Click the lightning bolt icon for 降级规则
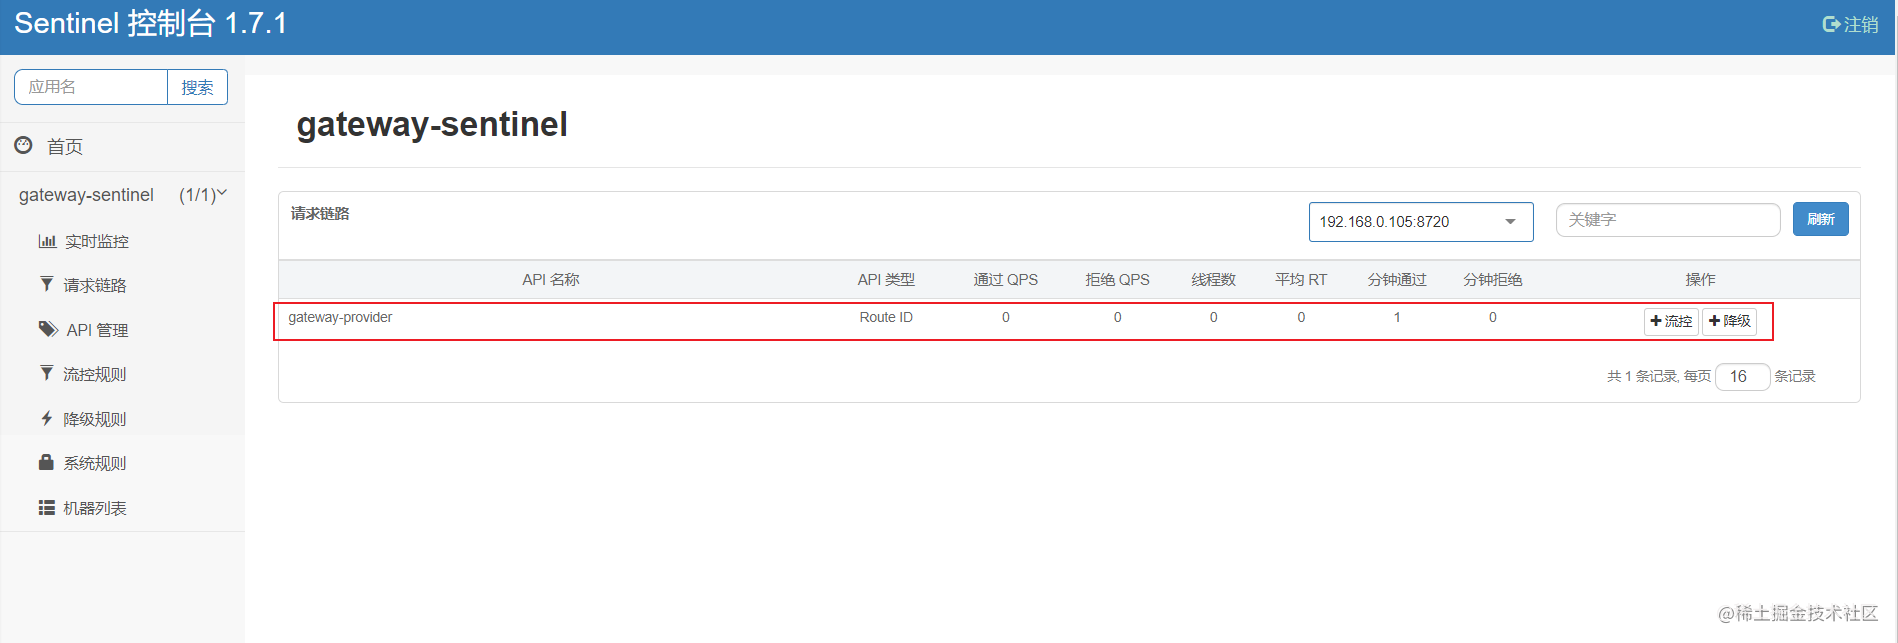1898x643 pixels. pyautogui.click(x=46, y=418)
